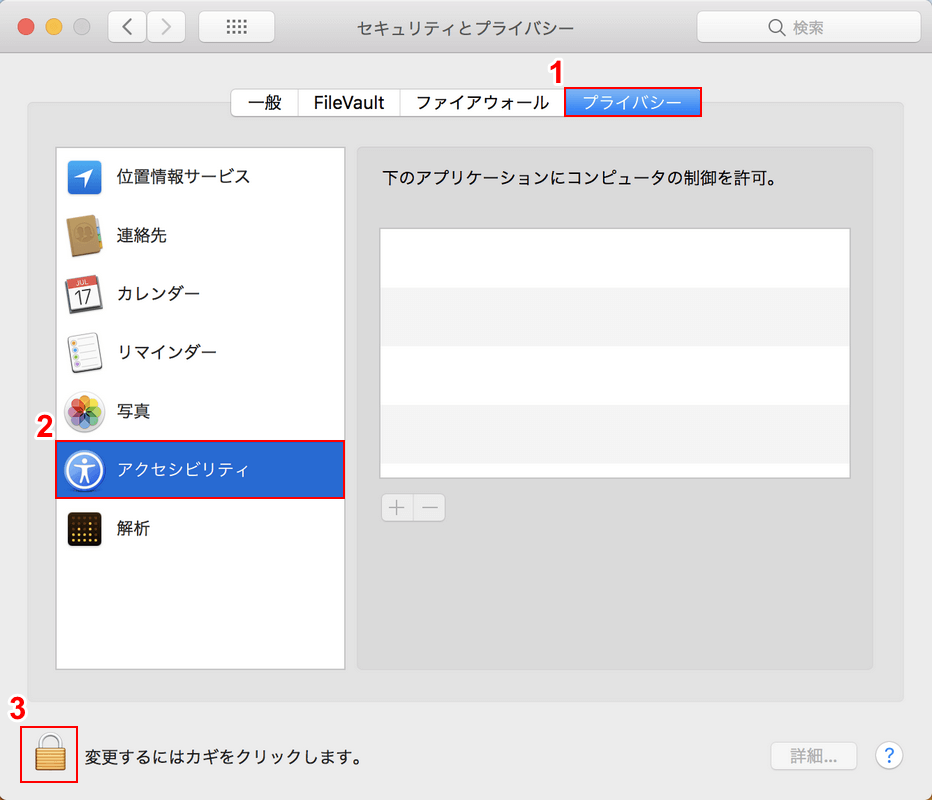Go back using the left arrow
Image resolution: width=932 pixels, height=800 pixels.
point(126,26)
